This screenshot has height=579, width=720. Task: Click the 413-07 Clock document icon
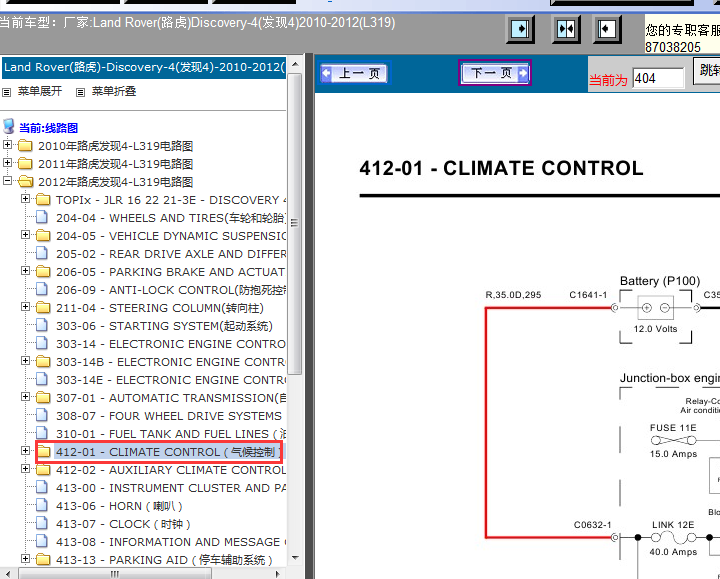pyautogui.click(x=42, y=523)
